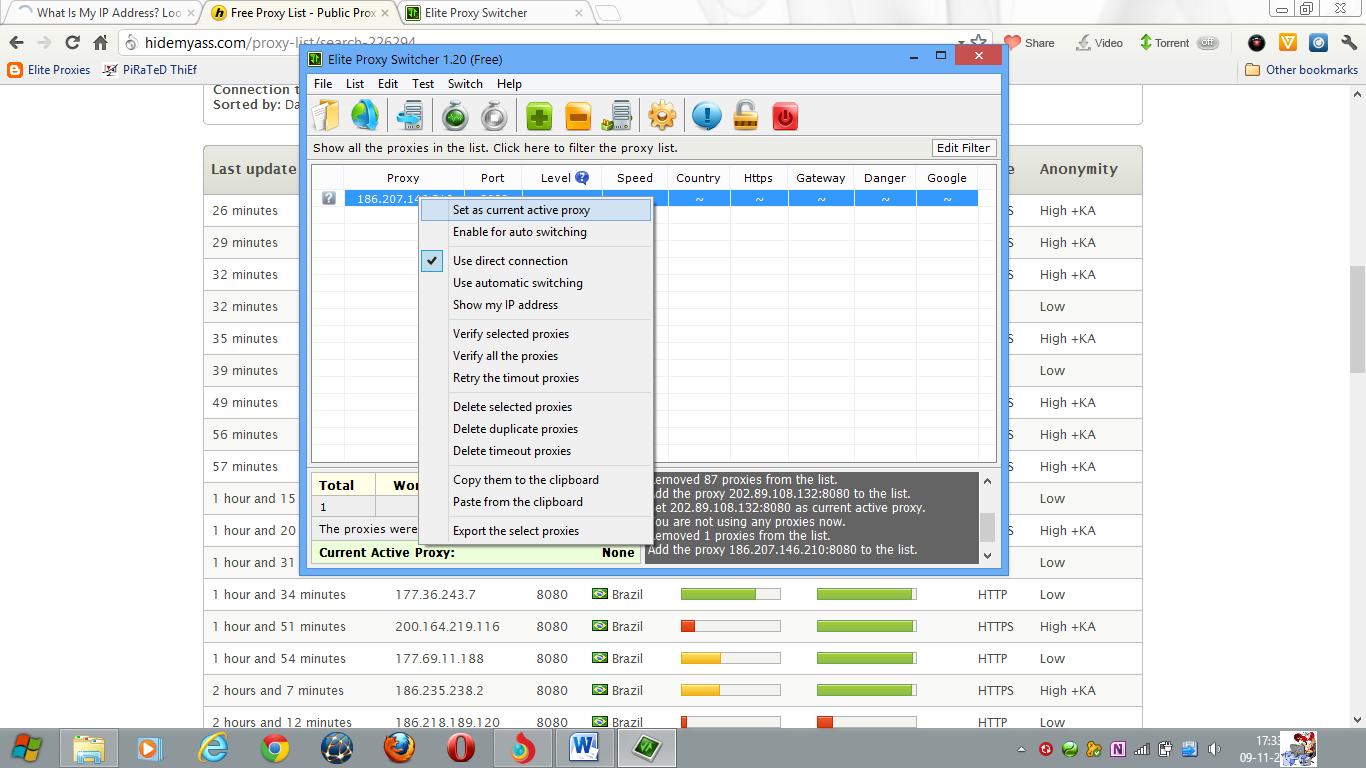This screenshot has width=1366, height=768.
Task: Open the Help menu
Action: pyautogui.click(x=509, y=84)
